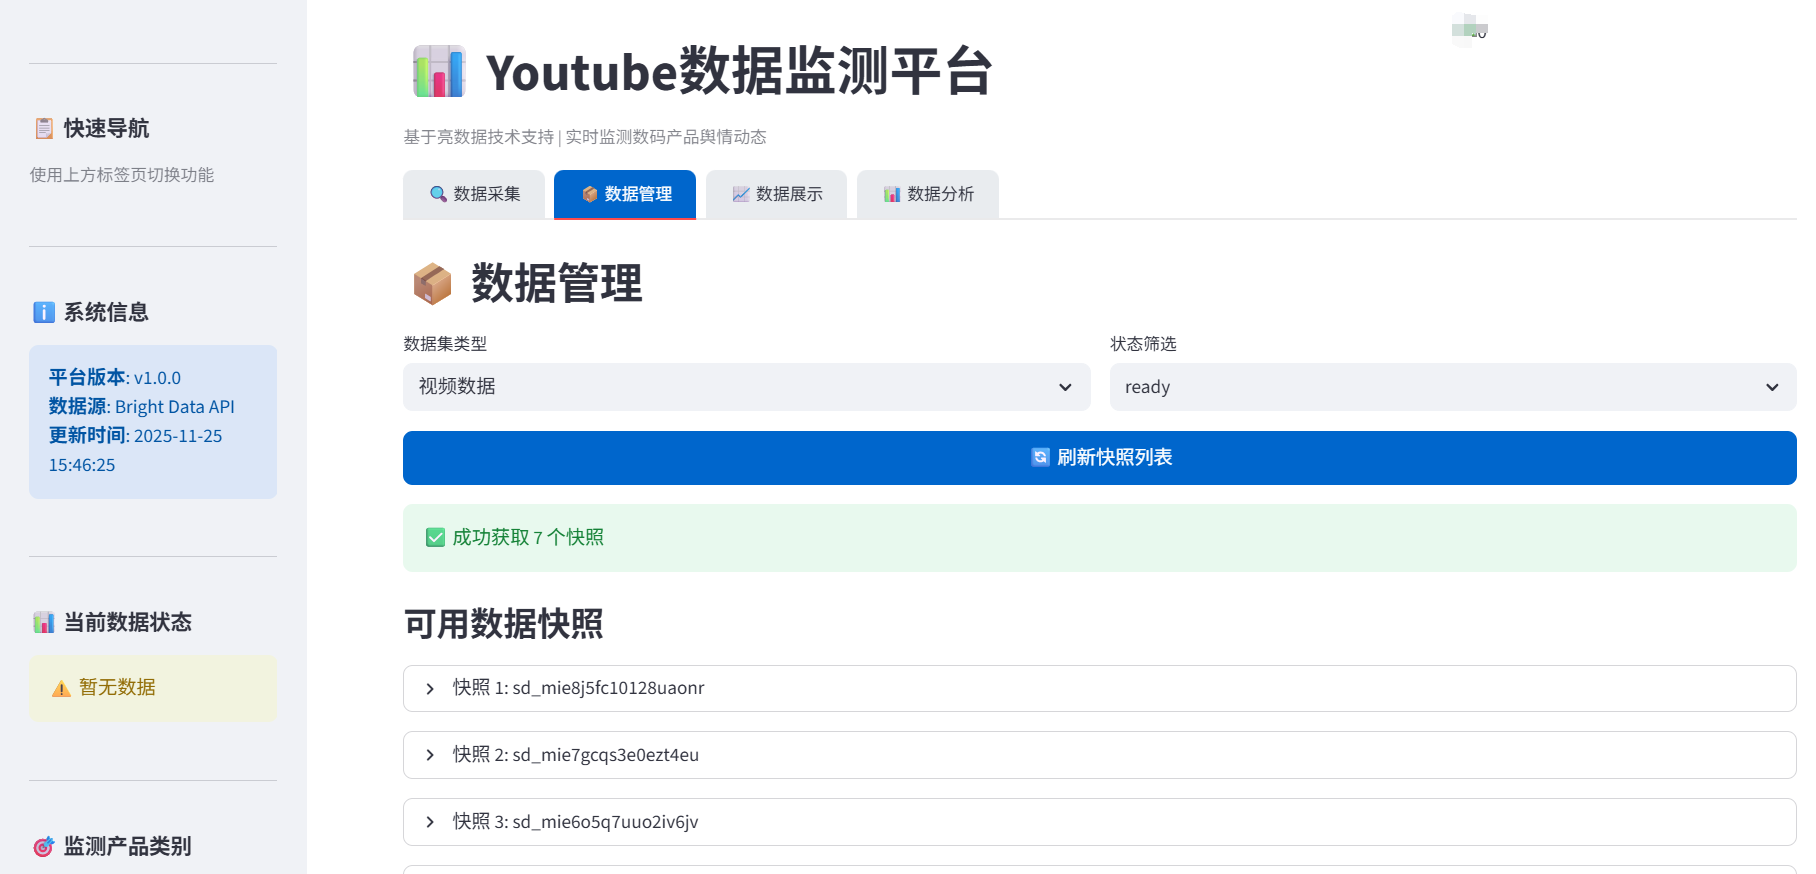Screen dimensions: 1816x874
Task: Click the 监测产品类别 sidebar heading
Action: 128,846
